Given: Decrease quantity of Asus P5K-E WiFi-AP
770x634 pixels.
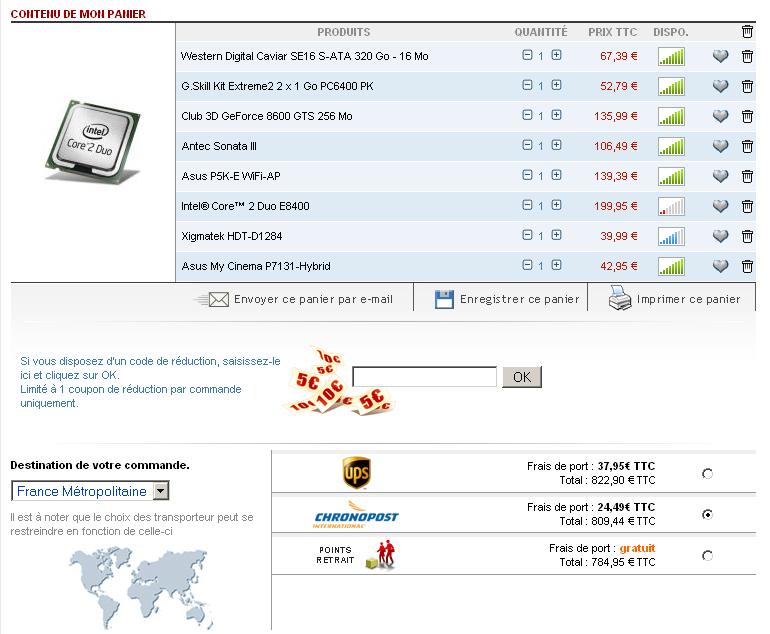Looking at the screenshot, I should pyautogui.click(x=527, y=175).
